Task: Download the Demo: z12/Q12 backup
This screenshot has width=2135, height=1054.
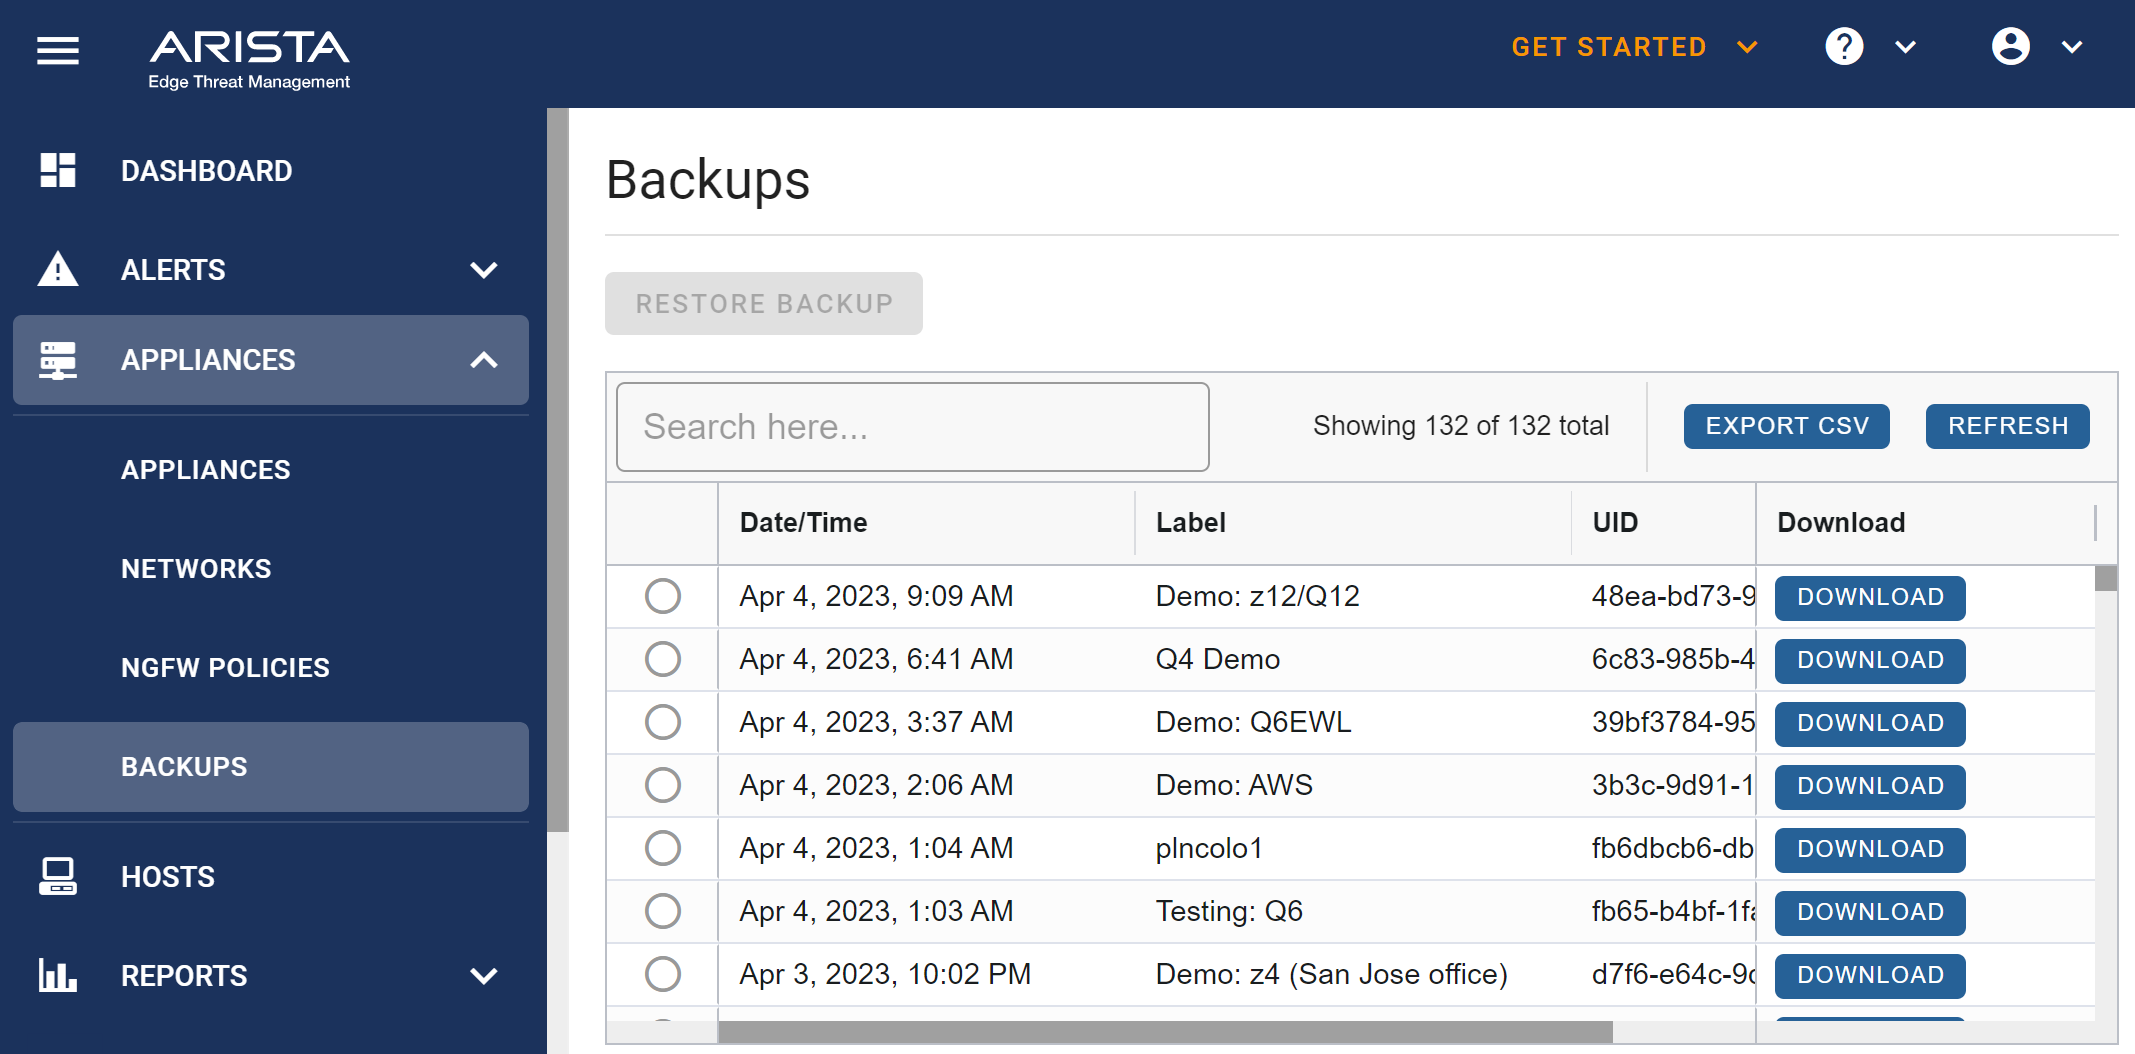Action: [1870, 597]
